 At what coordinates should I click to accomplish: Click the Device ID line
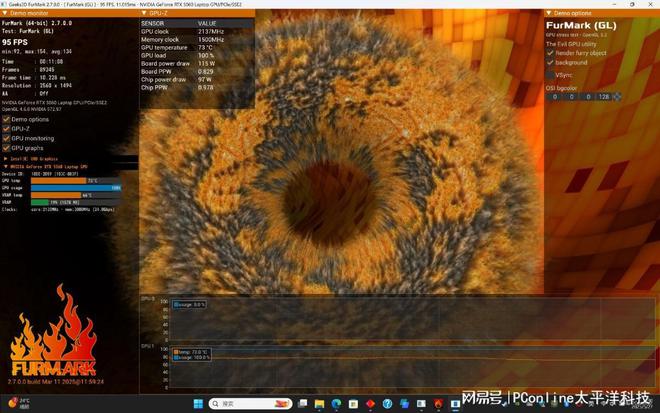click(x=40, y=173)
